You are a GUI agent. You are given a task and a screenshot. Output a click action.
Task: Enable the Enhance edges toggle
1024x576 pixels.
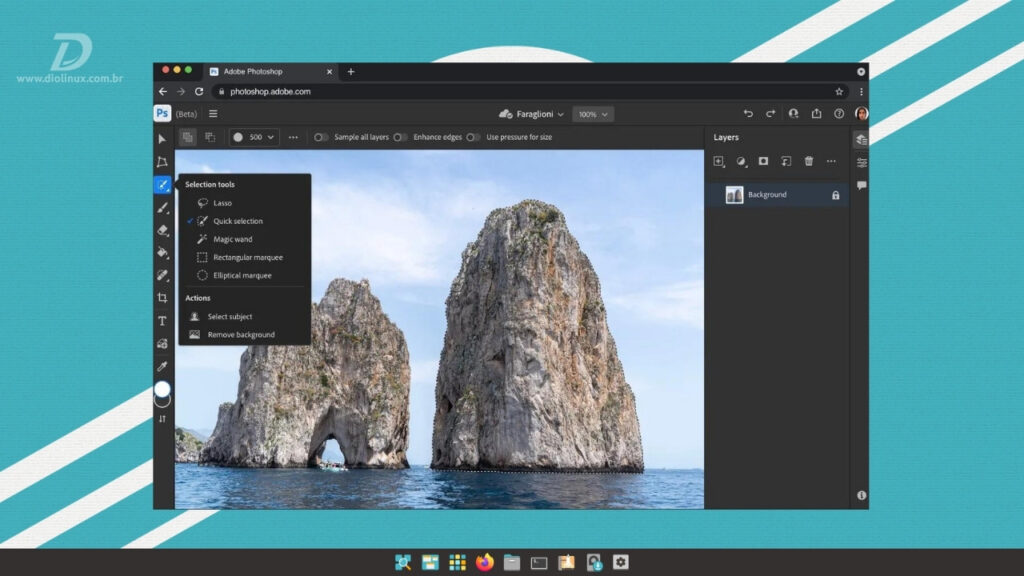click(x=399, y=137)
